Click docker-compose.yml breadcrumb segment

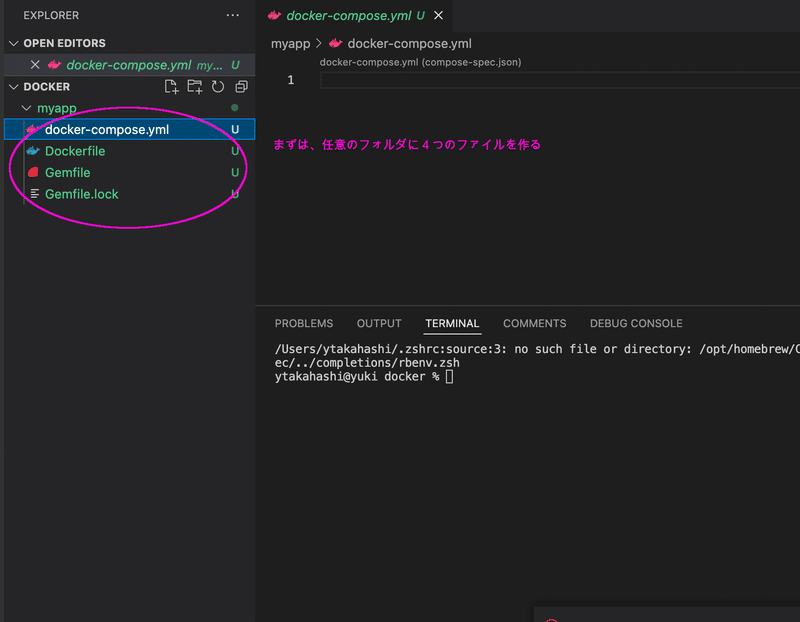[x=409, y=44]
